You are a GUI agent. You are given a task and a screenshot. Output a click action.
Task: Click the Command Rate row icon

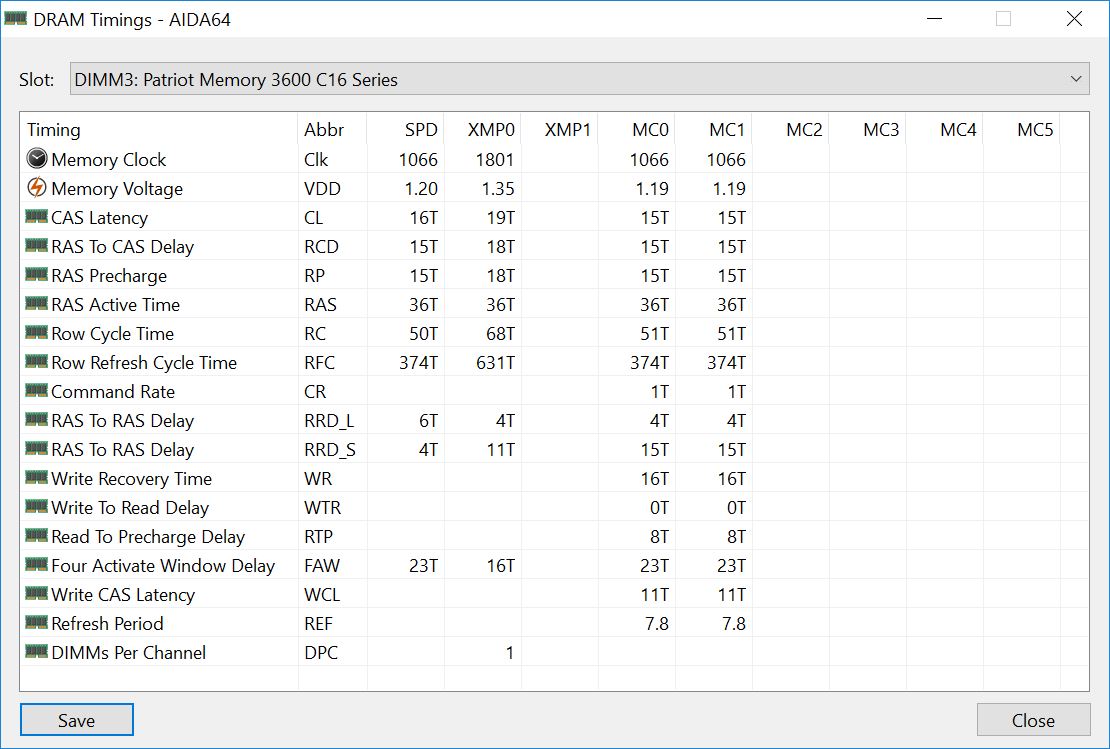click(x=37, y=391)
